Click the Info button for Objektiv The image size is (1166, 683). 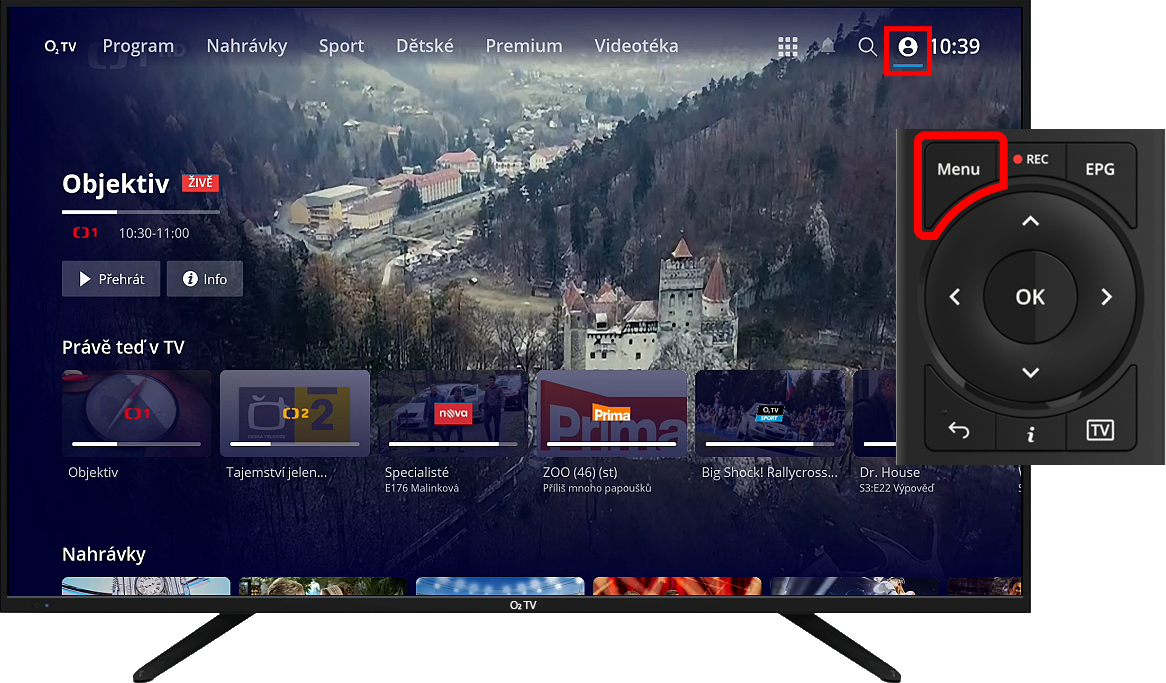(204, 279)
